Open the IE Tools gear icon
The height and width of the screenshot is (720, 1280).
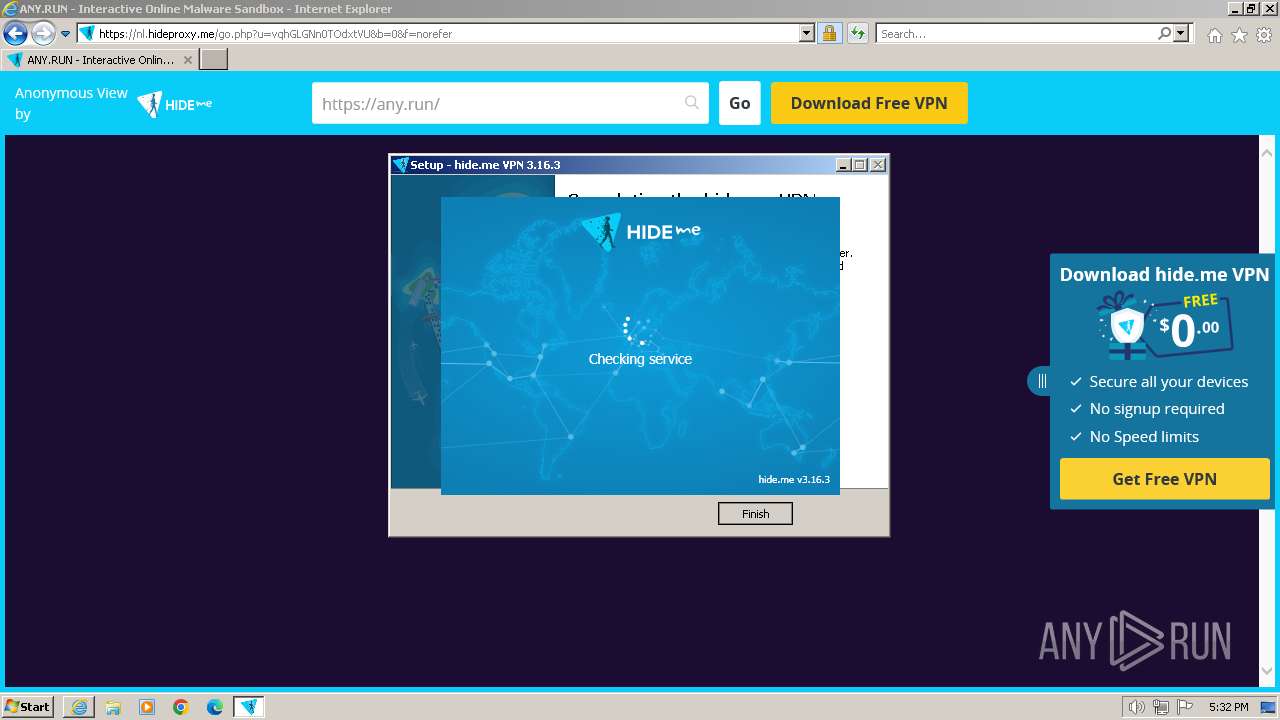tap(1264, 35)
